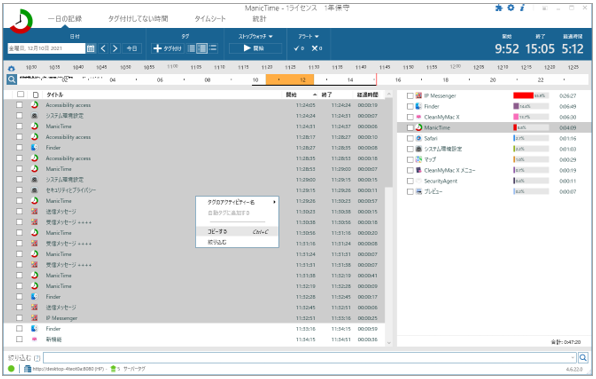Switch to the 一日の記録 tab
The image size is (596, 379).
point(65,19)
